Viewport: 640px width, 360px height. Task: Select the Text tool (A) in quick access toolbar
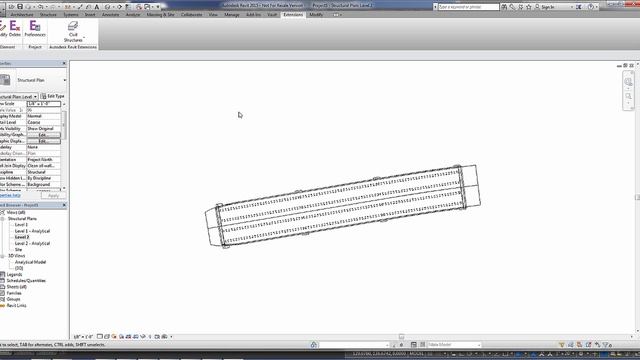coord(97,7)
